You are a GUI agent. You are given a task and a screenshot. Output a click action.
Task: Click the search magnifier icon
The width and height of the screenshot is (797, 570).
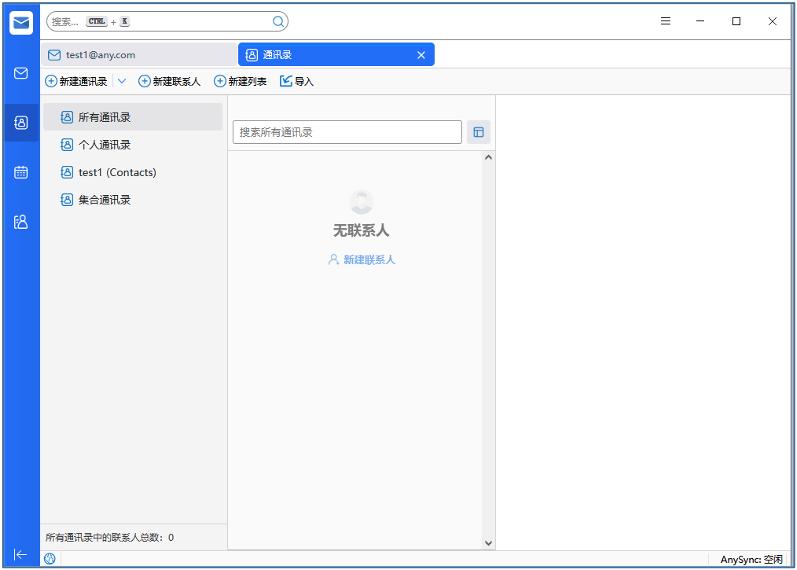pos(278,21)
